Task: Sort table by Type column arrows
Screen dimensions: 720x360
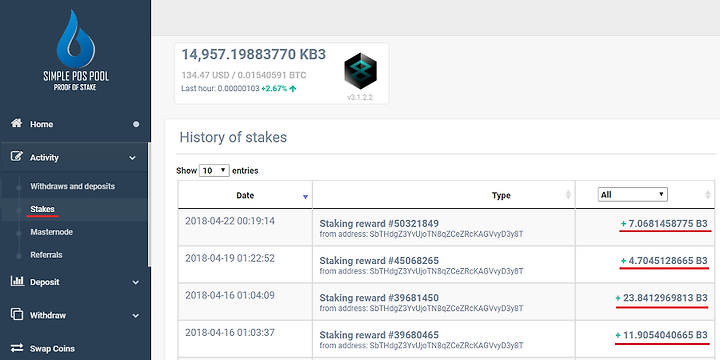Action: point(568,195)
